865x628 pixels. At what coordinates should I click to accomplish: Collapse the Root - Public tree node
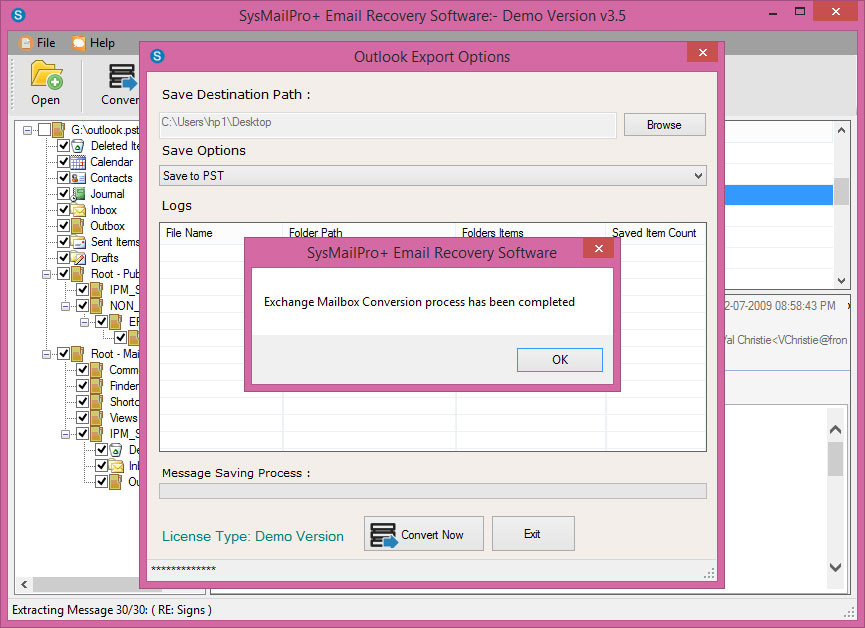tap(46, 274)
